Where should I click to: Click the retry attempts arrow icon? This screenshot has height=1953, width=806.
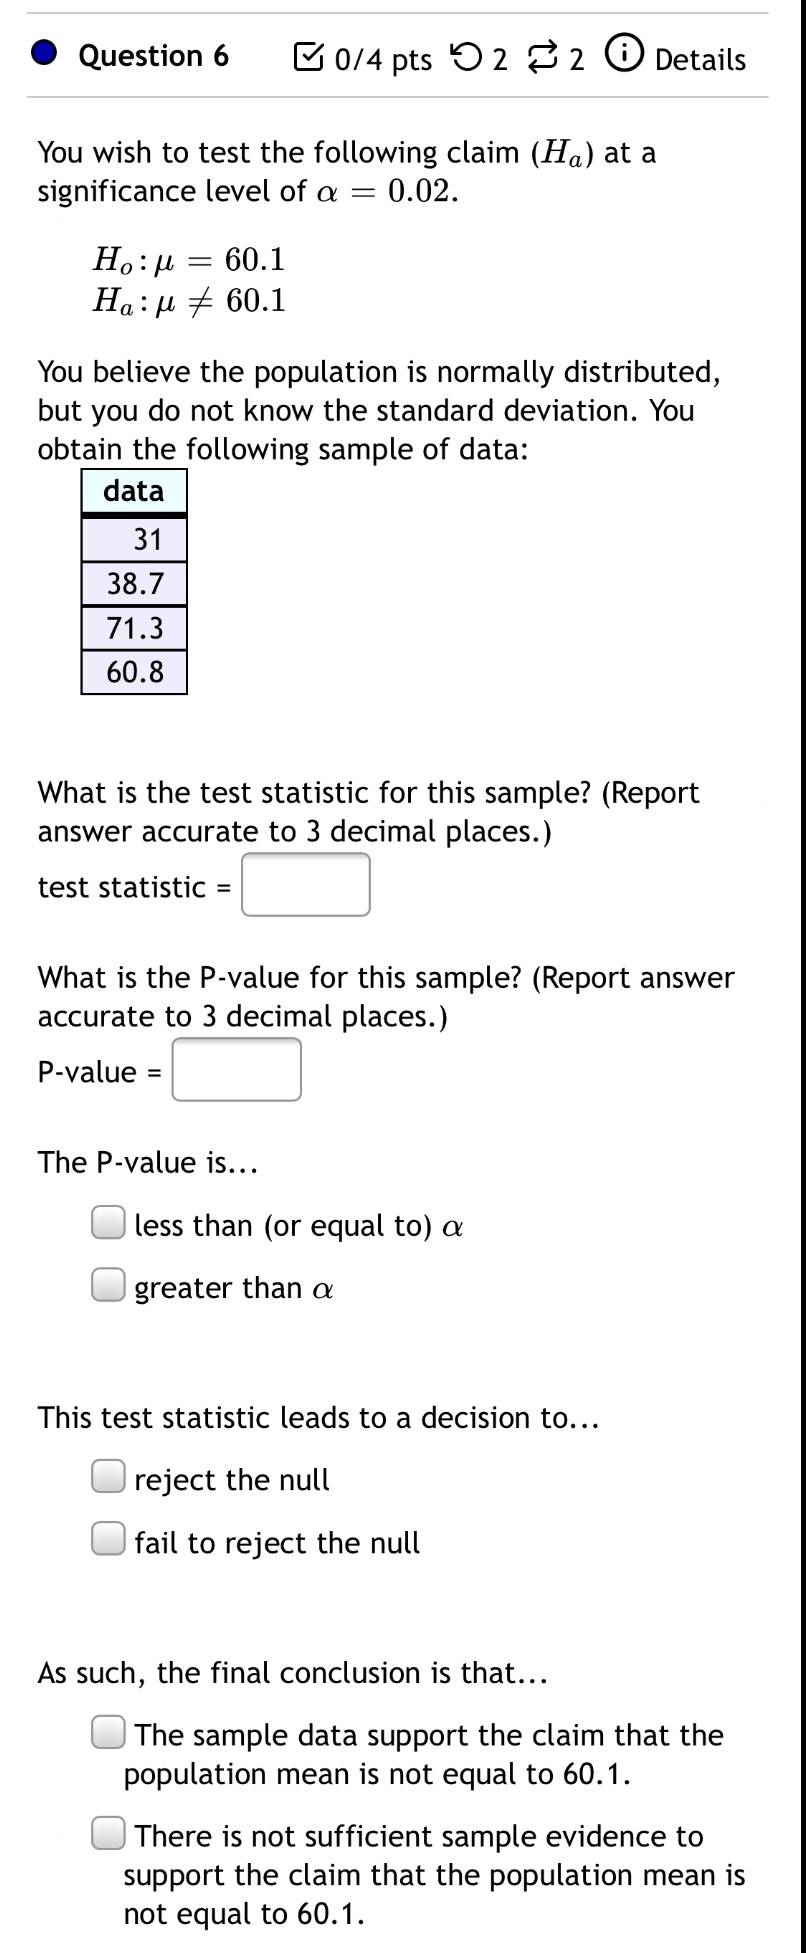click(x=464, y=58)
